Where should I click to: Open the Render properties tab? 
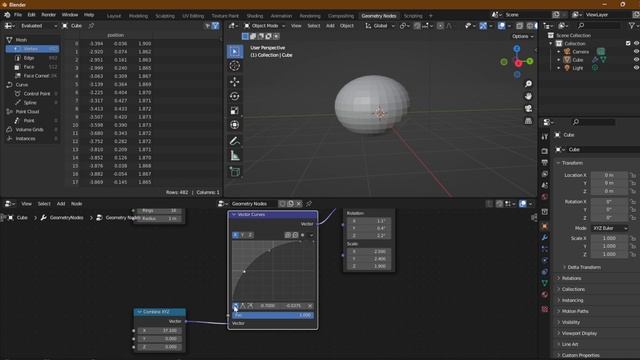click(544, 151)
